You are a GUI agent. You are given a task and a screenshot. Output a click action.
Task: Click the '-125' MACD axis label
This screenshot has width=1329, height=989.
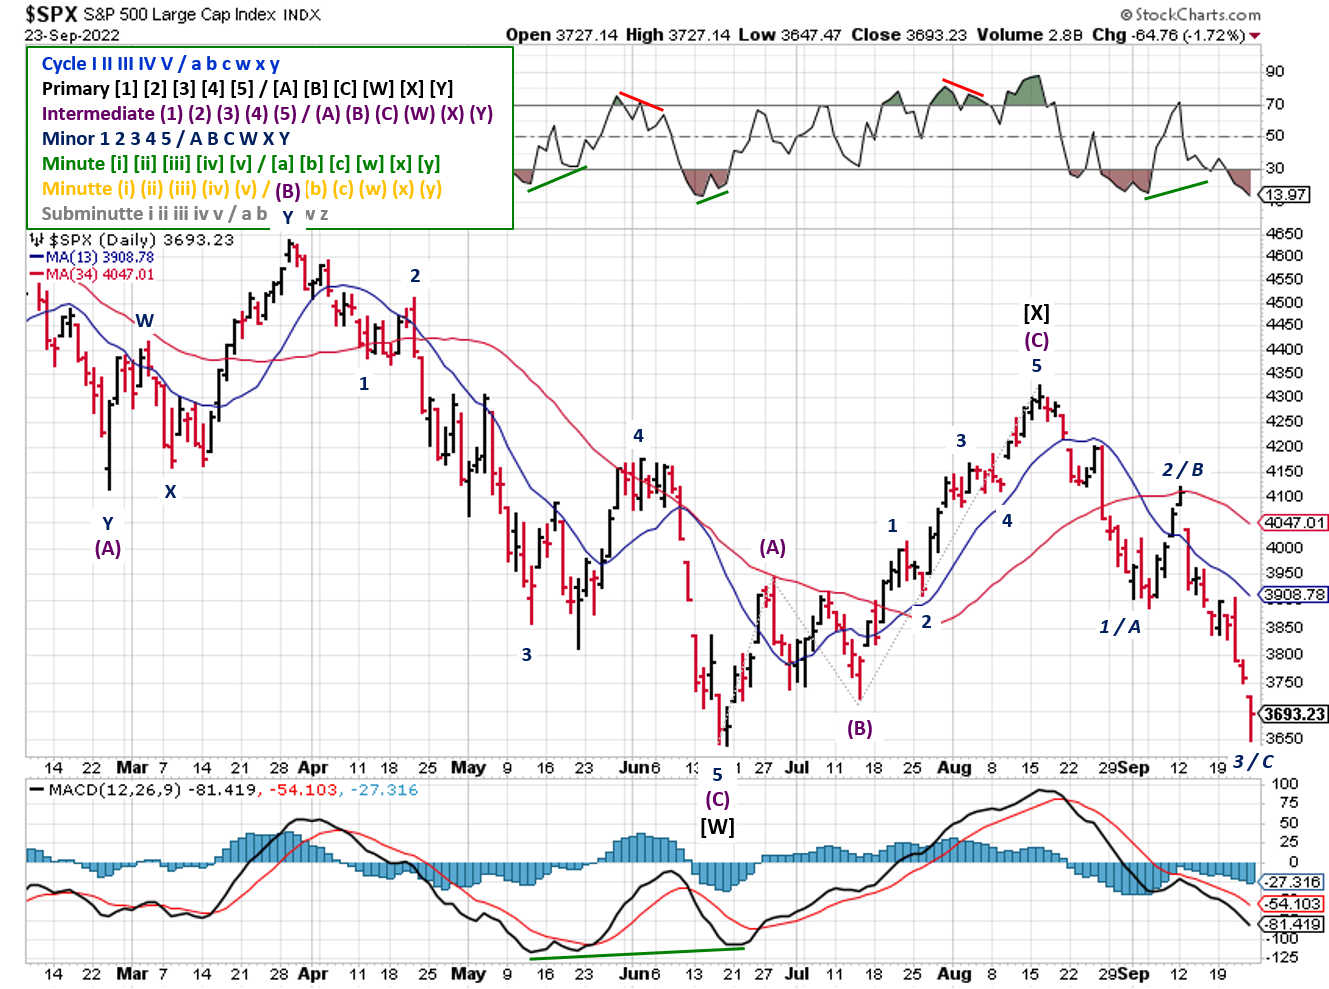[x=1283, y=958]
